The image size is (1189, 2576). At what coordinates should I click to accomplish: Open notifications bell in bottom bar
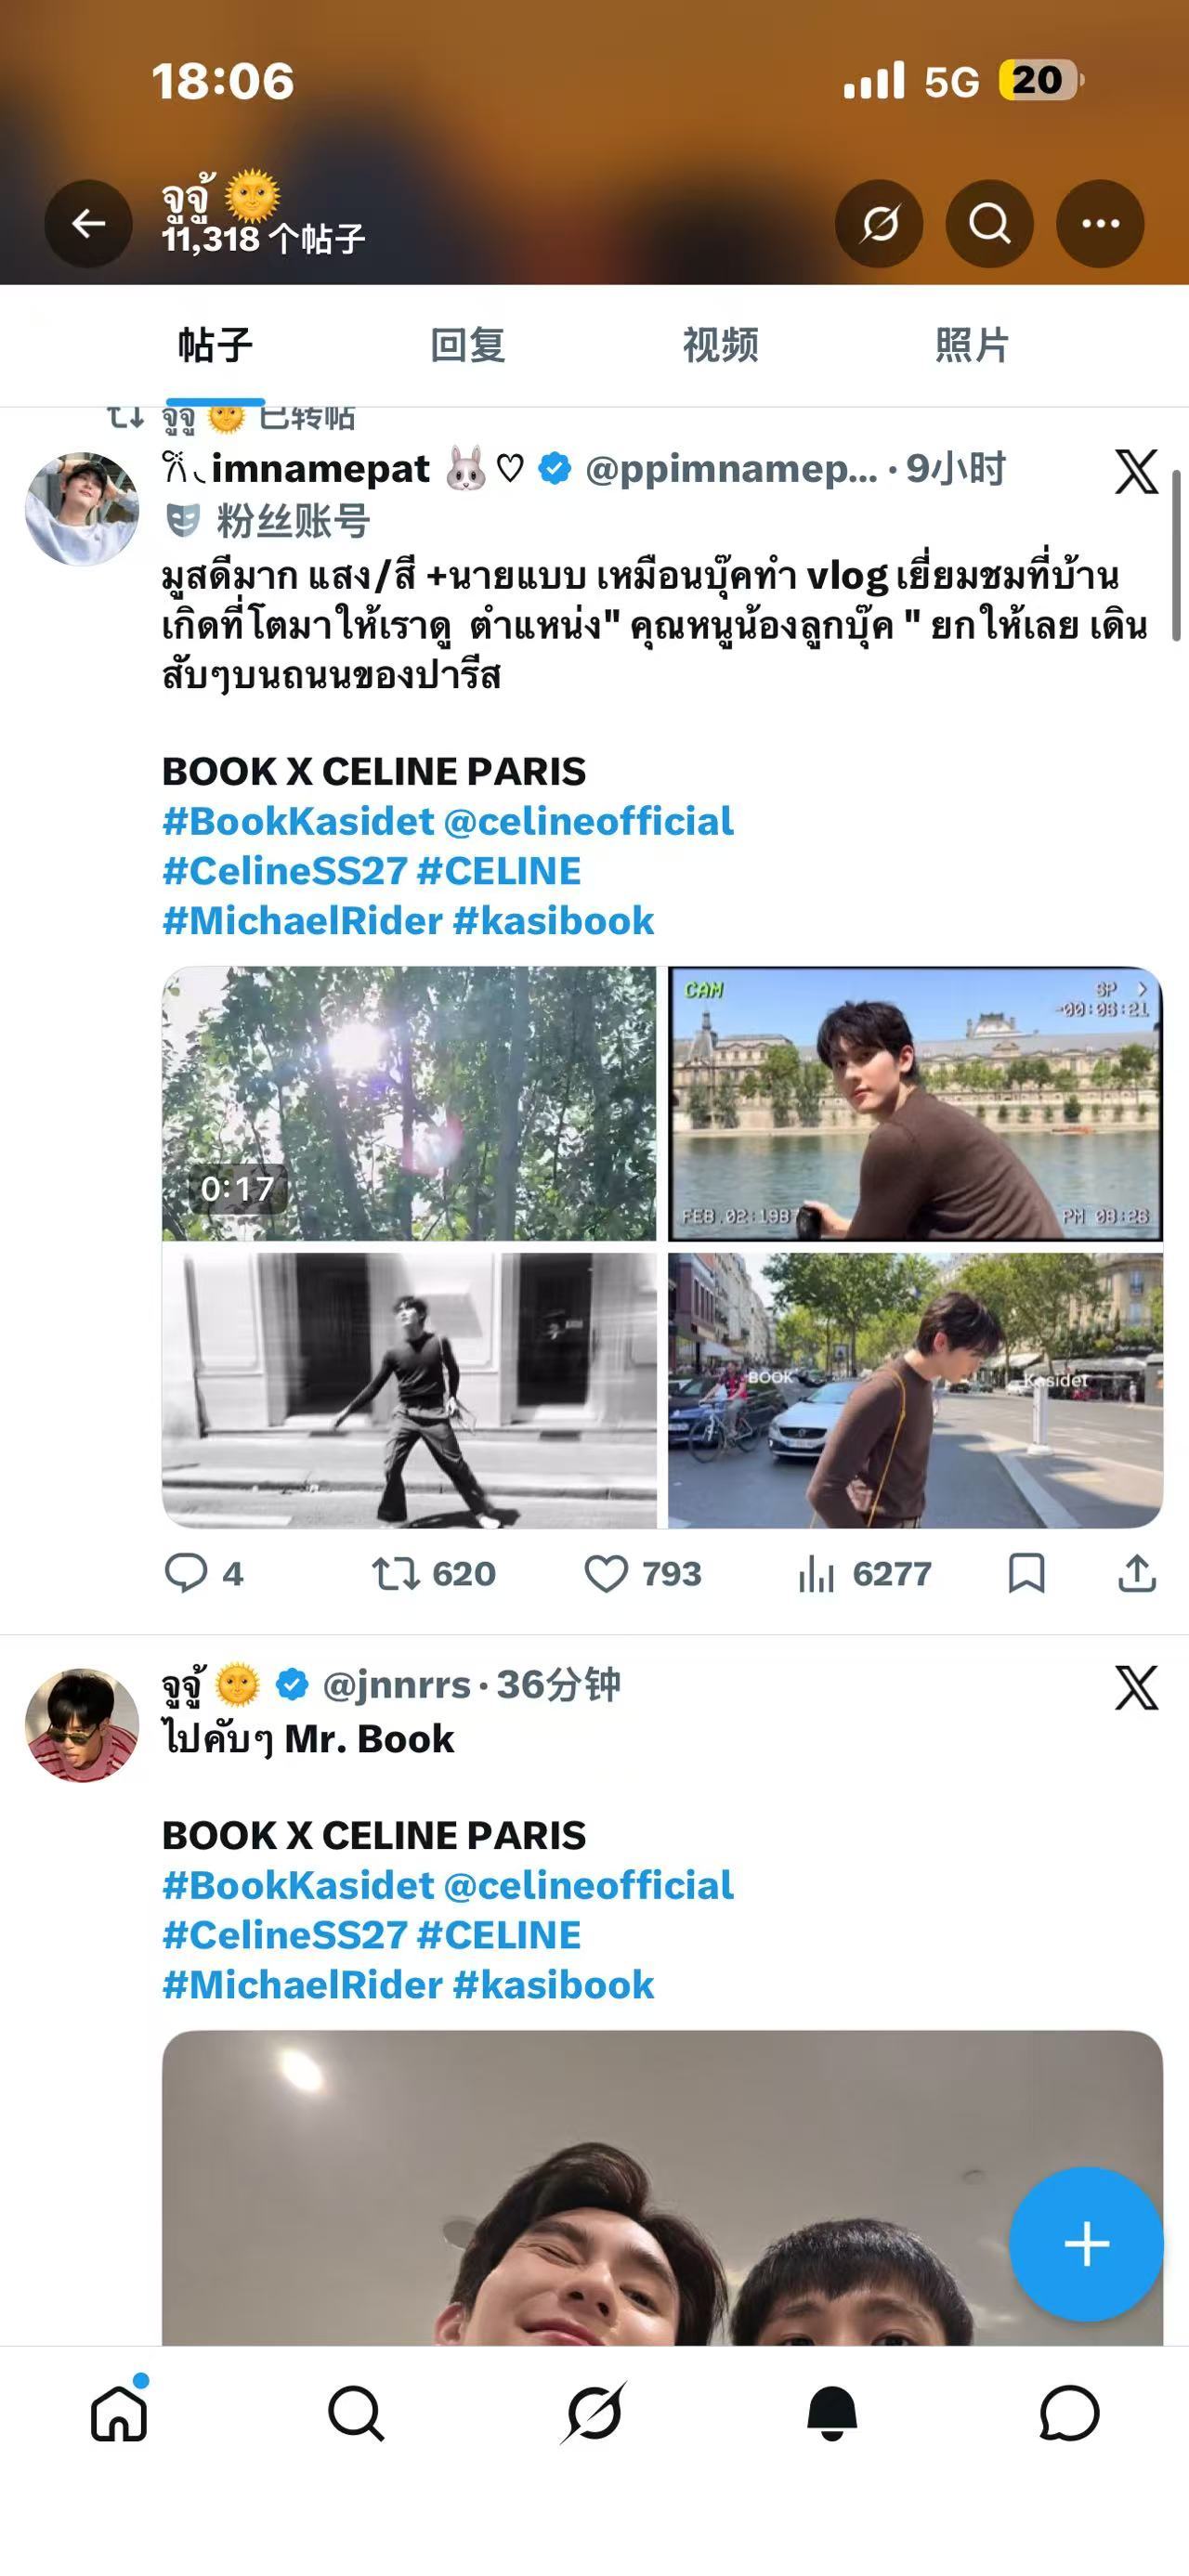click(x=832, y=2413)
